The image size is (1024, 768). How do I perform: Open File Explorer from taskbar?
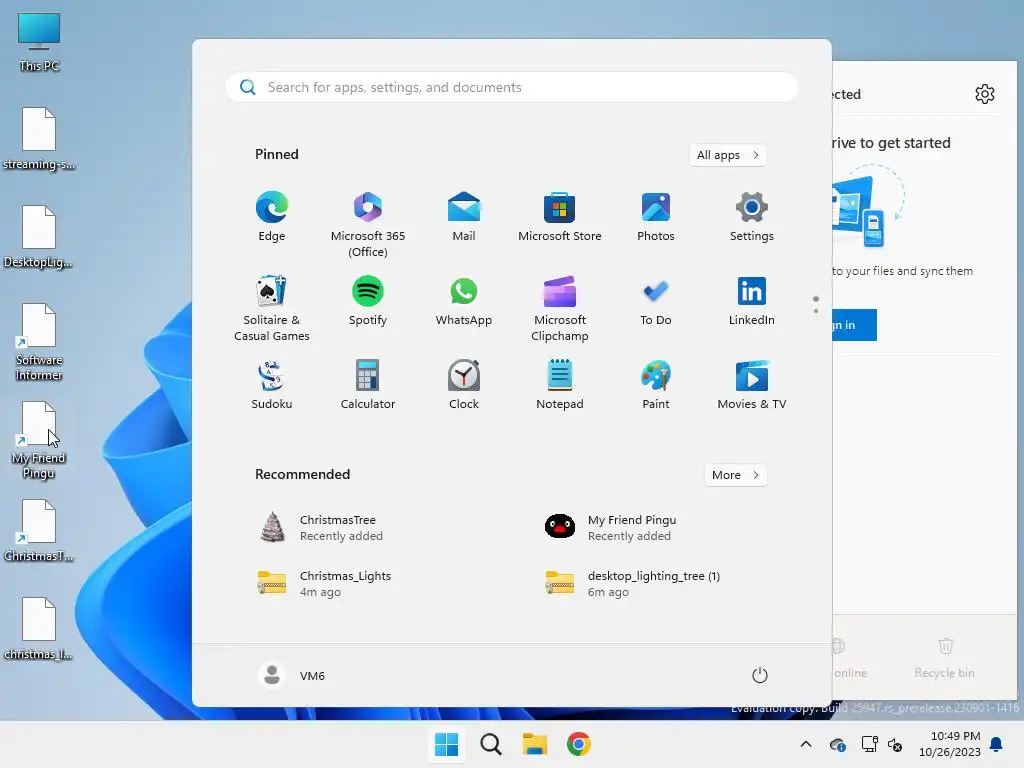click(535, 744)
